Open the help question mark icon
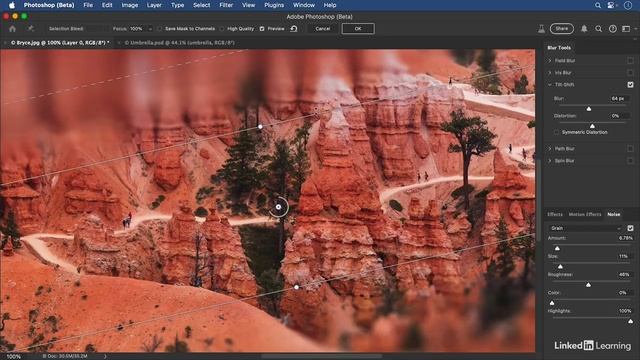640x360 pixels. (613, 29)
